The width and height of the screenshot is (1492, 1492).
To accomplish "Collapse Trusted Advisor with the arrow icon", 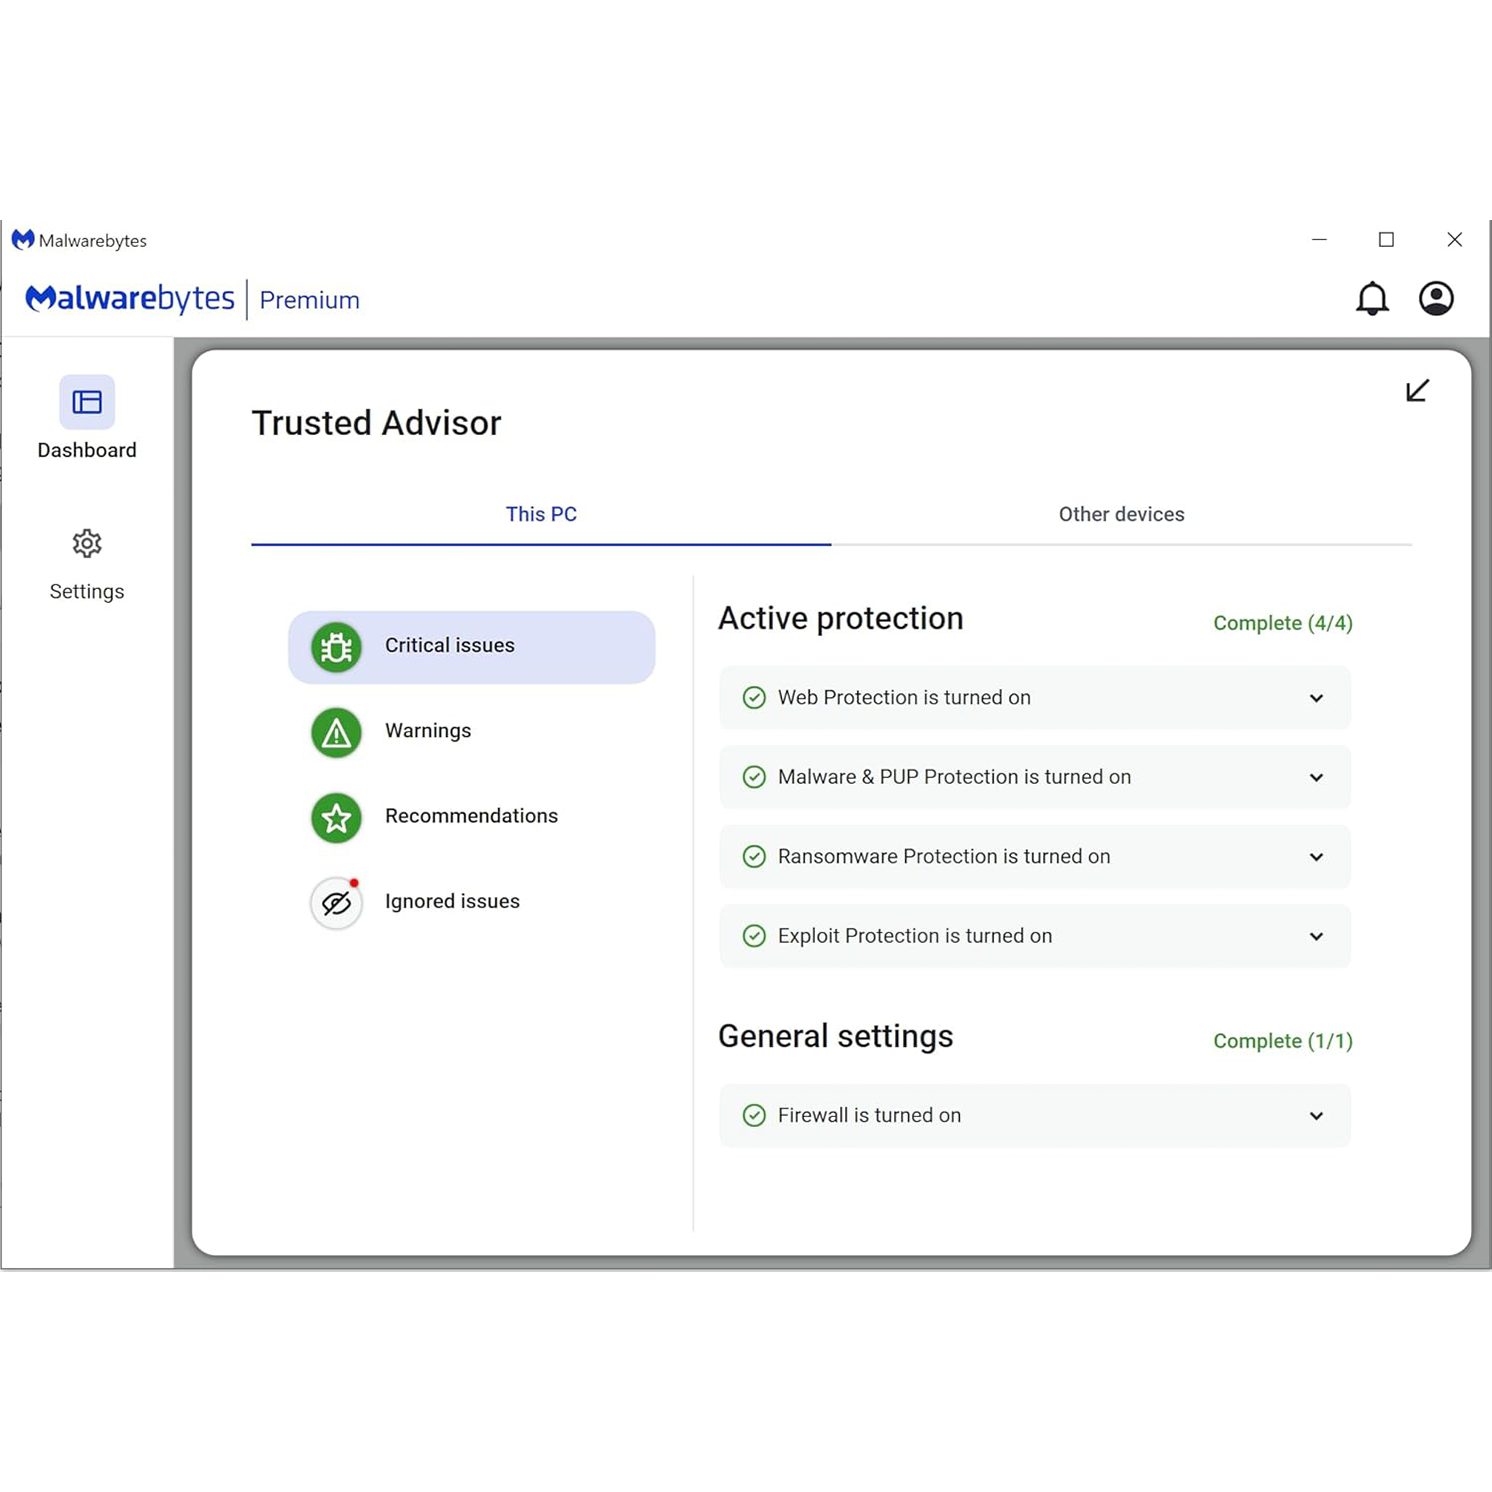I will tap(1416, 391).
